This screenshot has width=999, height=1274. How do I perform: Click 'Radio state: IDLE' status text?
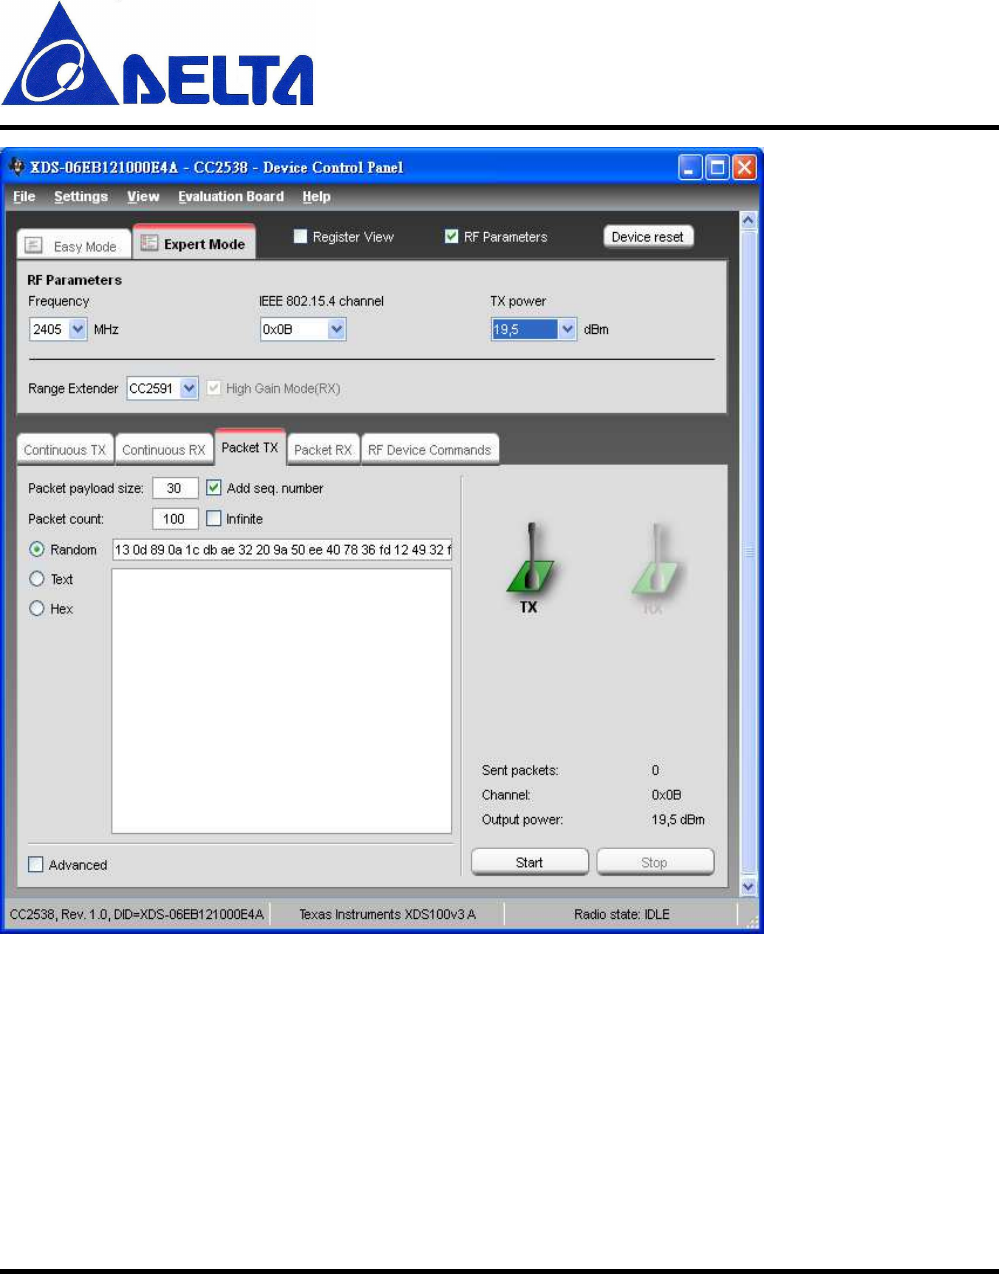tap(622, 914)
